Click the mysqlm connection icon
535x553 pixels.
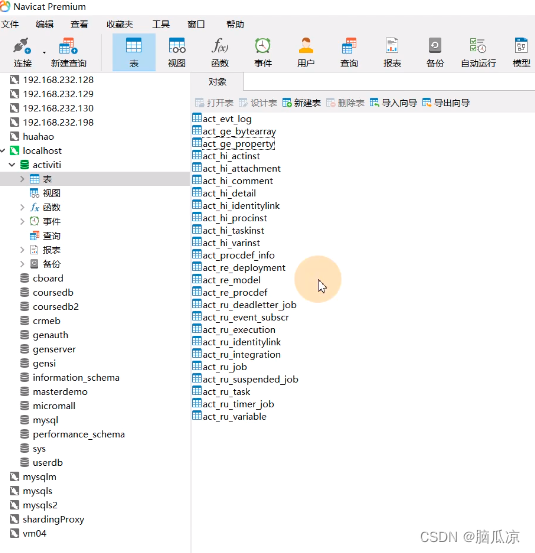14,477
